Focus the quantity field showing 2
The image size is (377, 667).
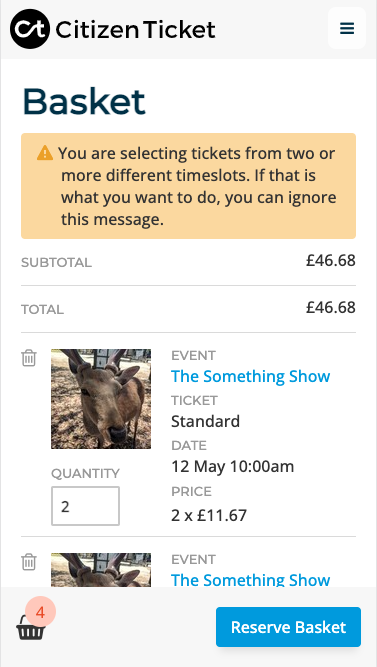coord(86,506)
